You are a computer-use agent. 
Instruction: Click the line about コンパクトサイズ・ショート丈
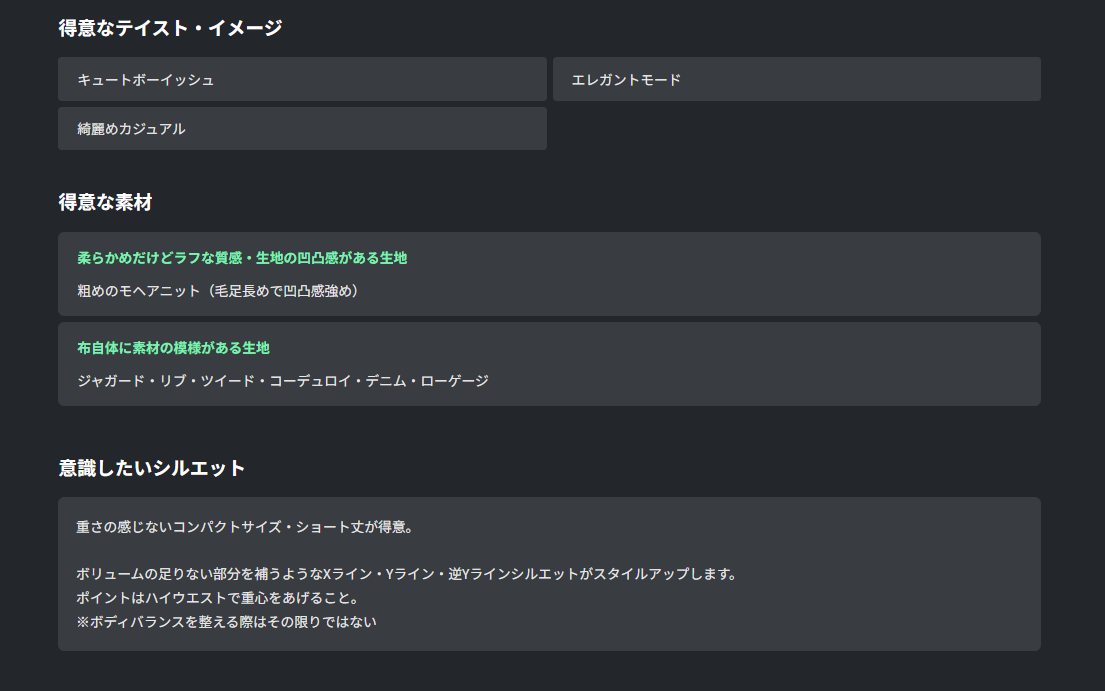click(245, 526)
